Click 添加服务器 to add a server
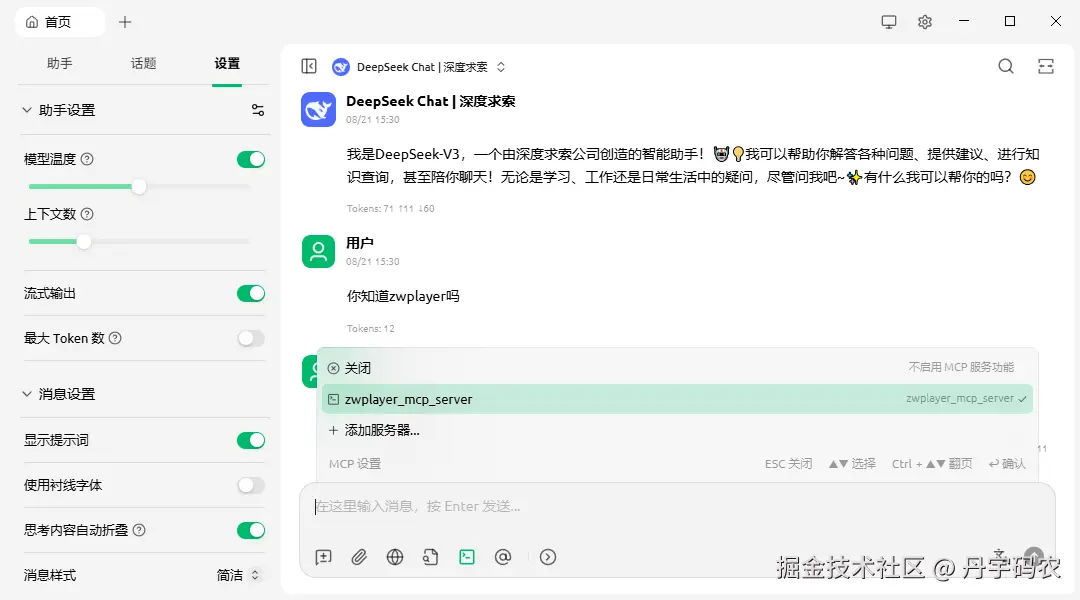Image resolution: width=1080 pixels, height=600 pixels. click(380, 431)
